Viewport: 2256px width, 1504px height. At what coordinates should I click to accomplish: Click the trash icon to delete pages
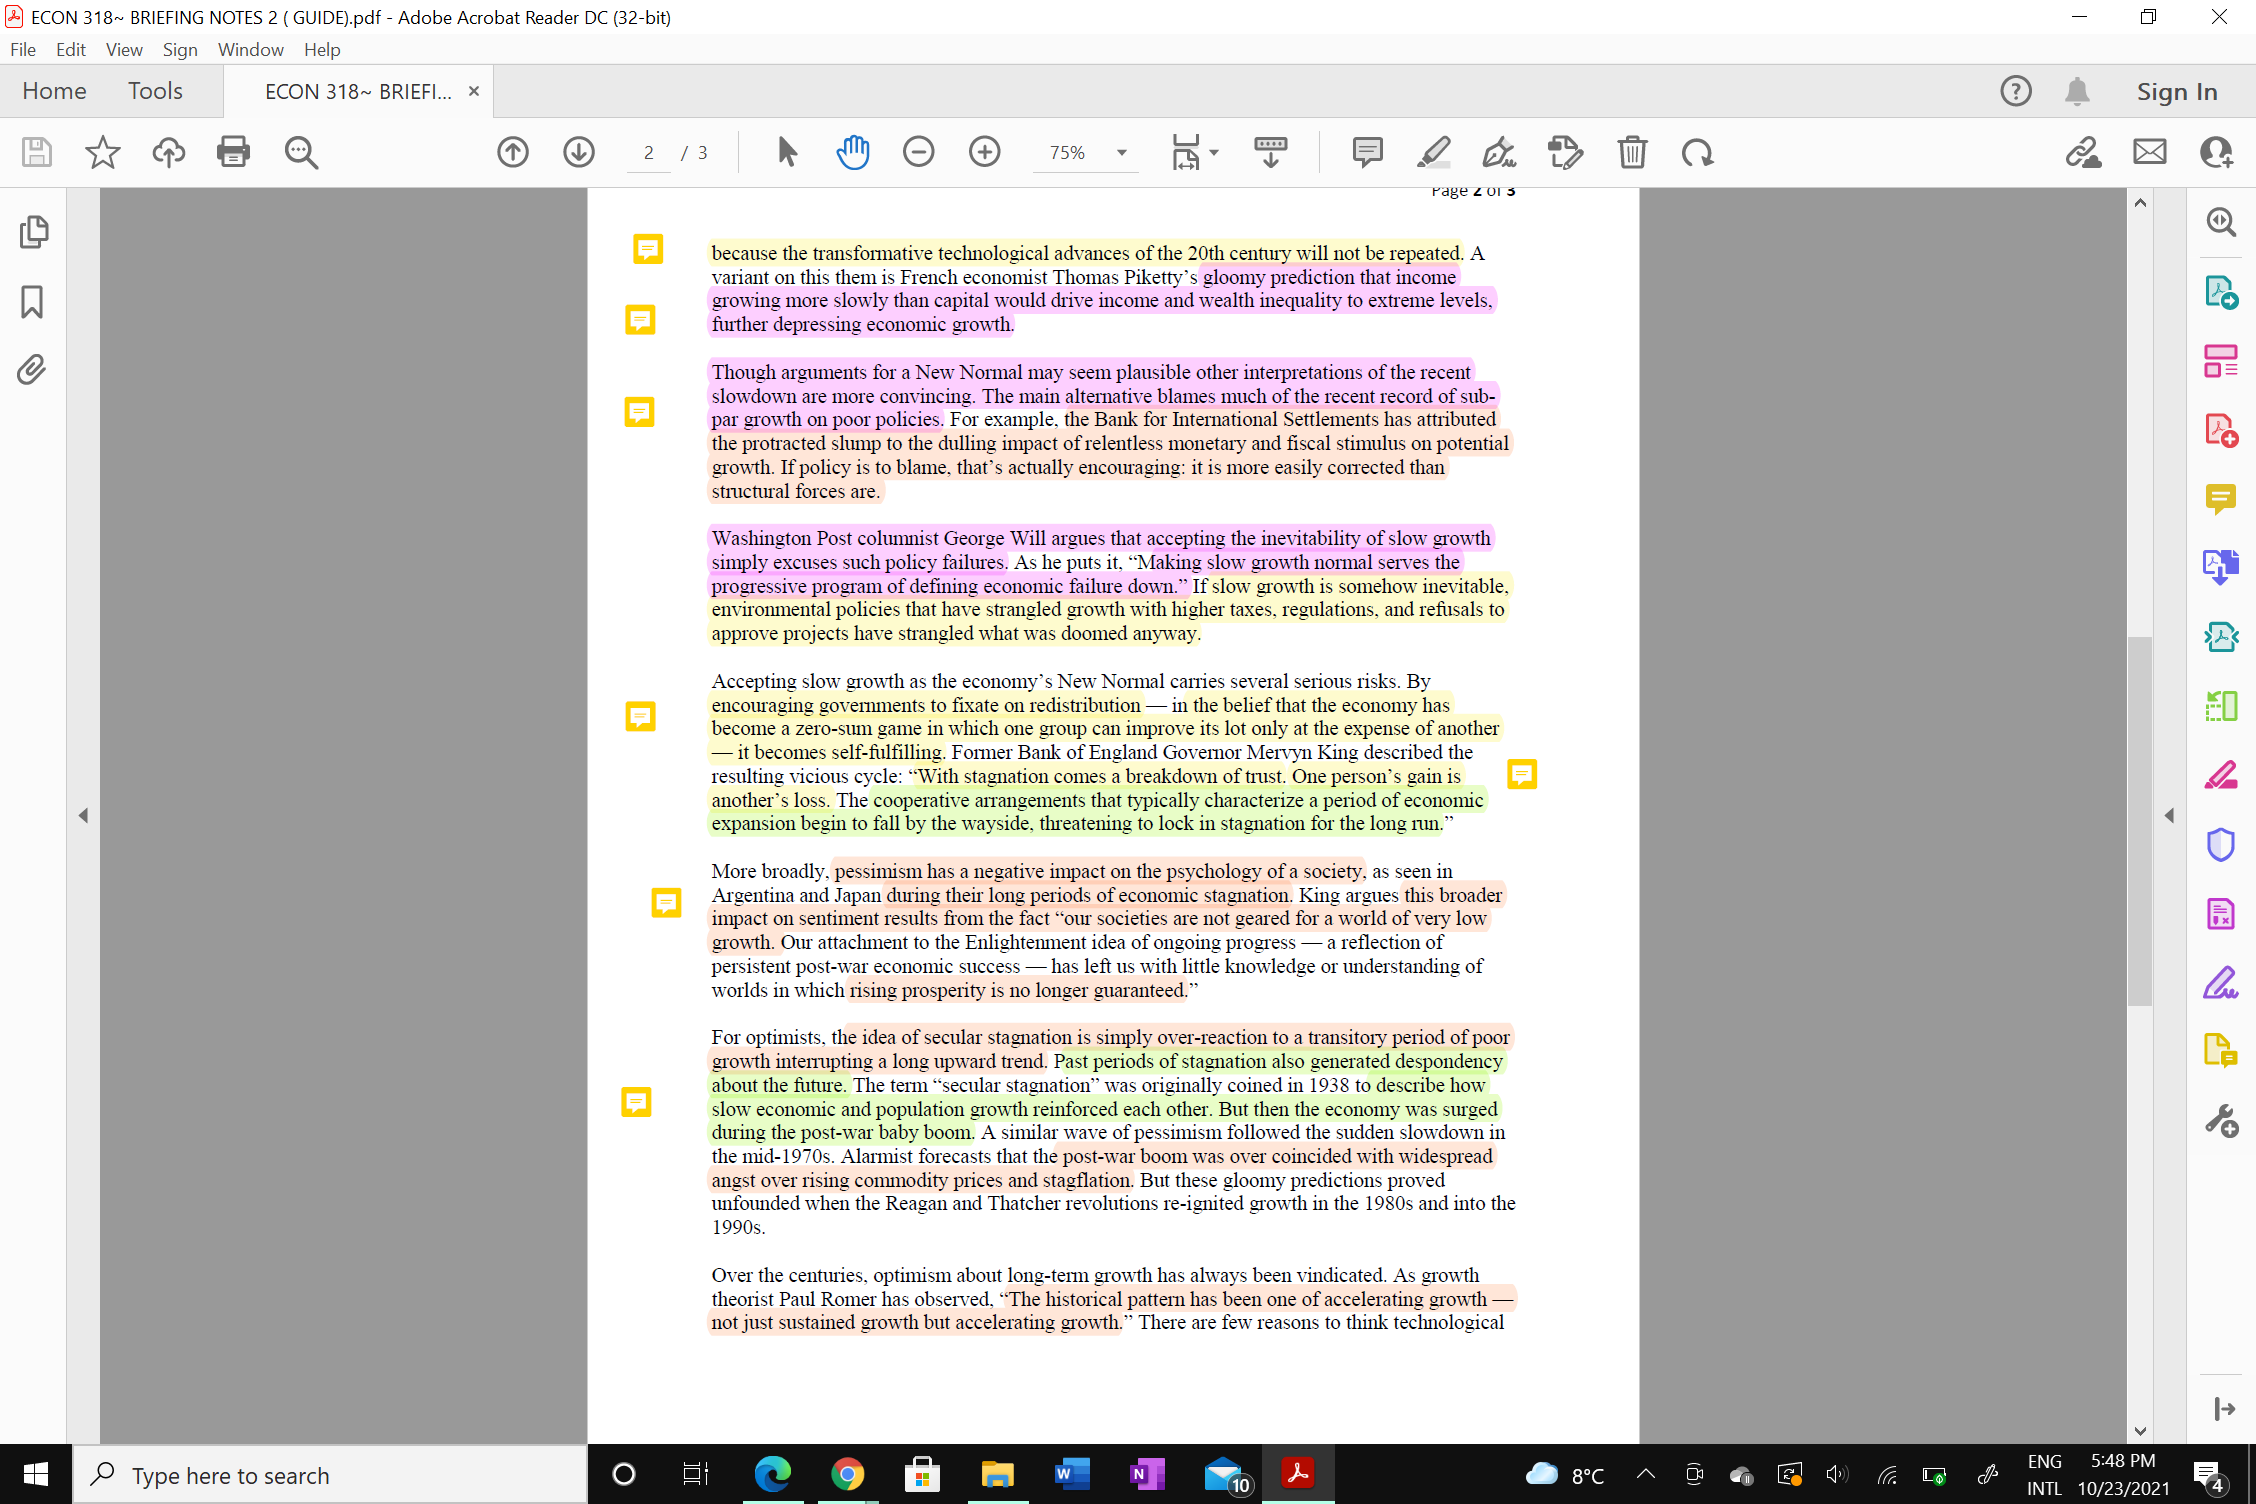click(1632, 152)
